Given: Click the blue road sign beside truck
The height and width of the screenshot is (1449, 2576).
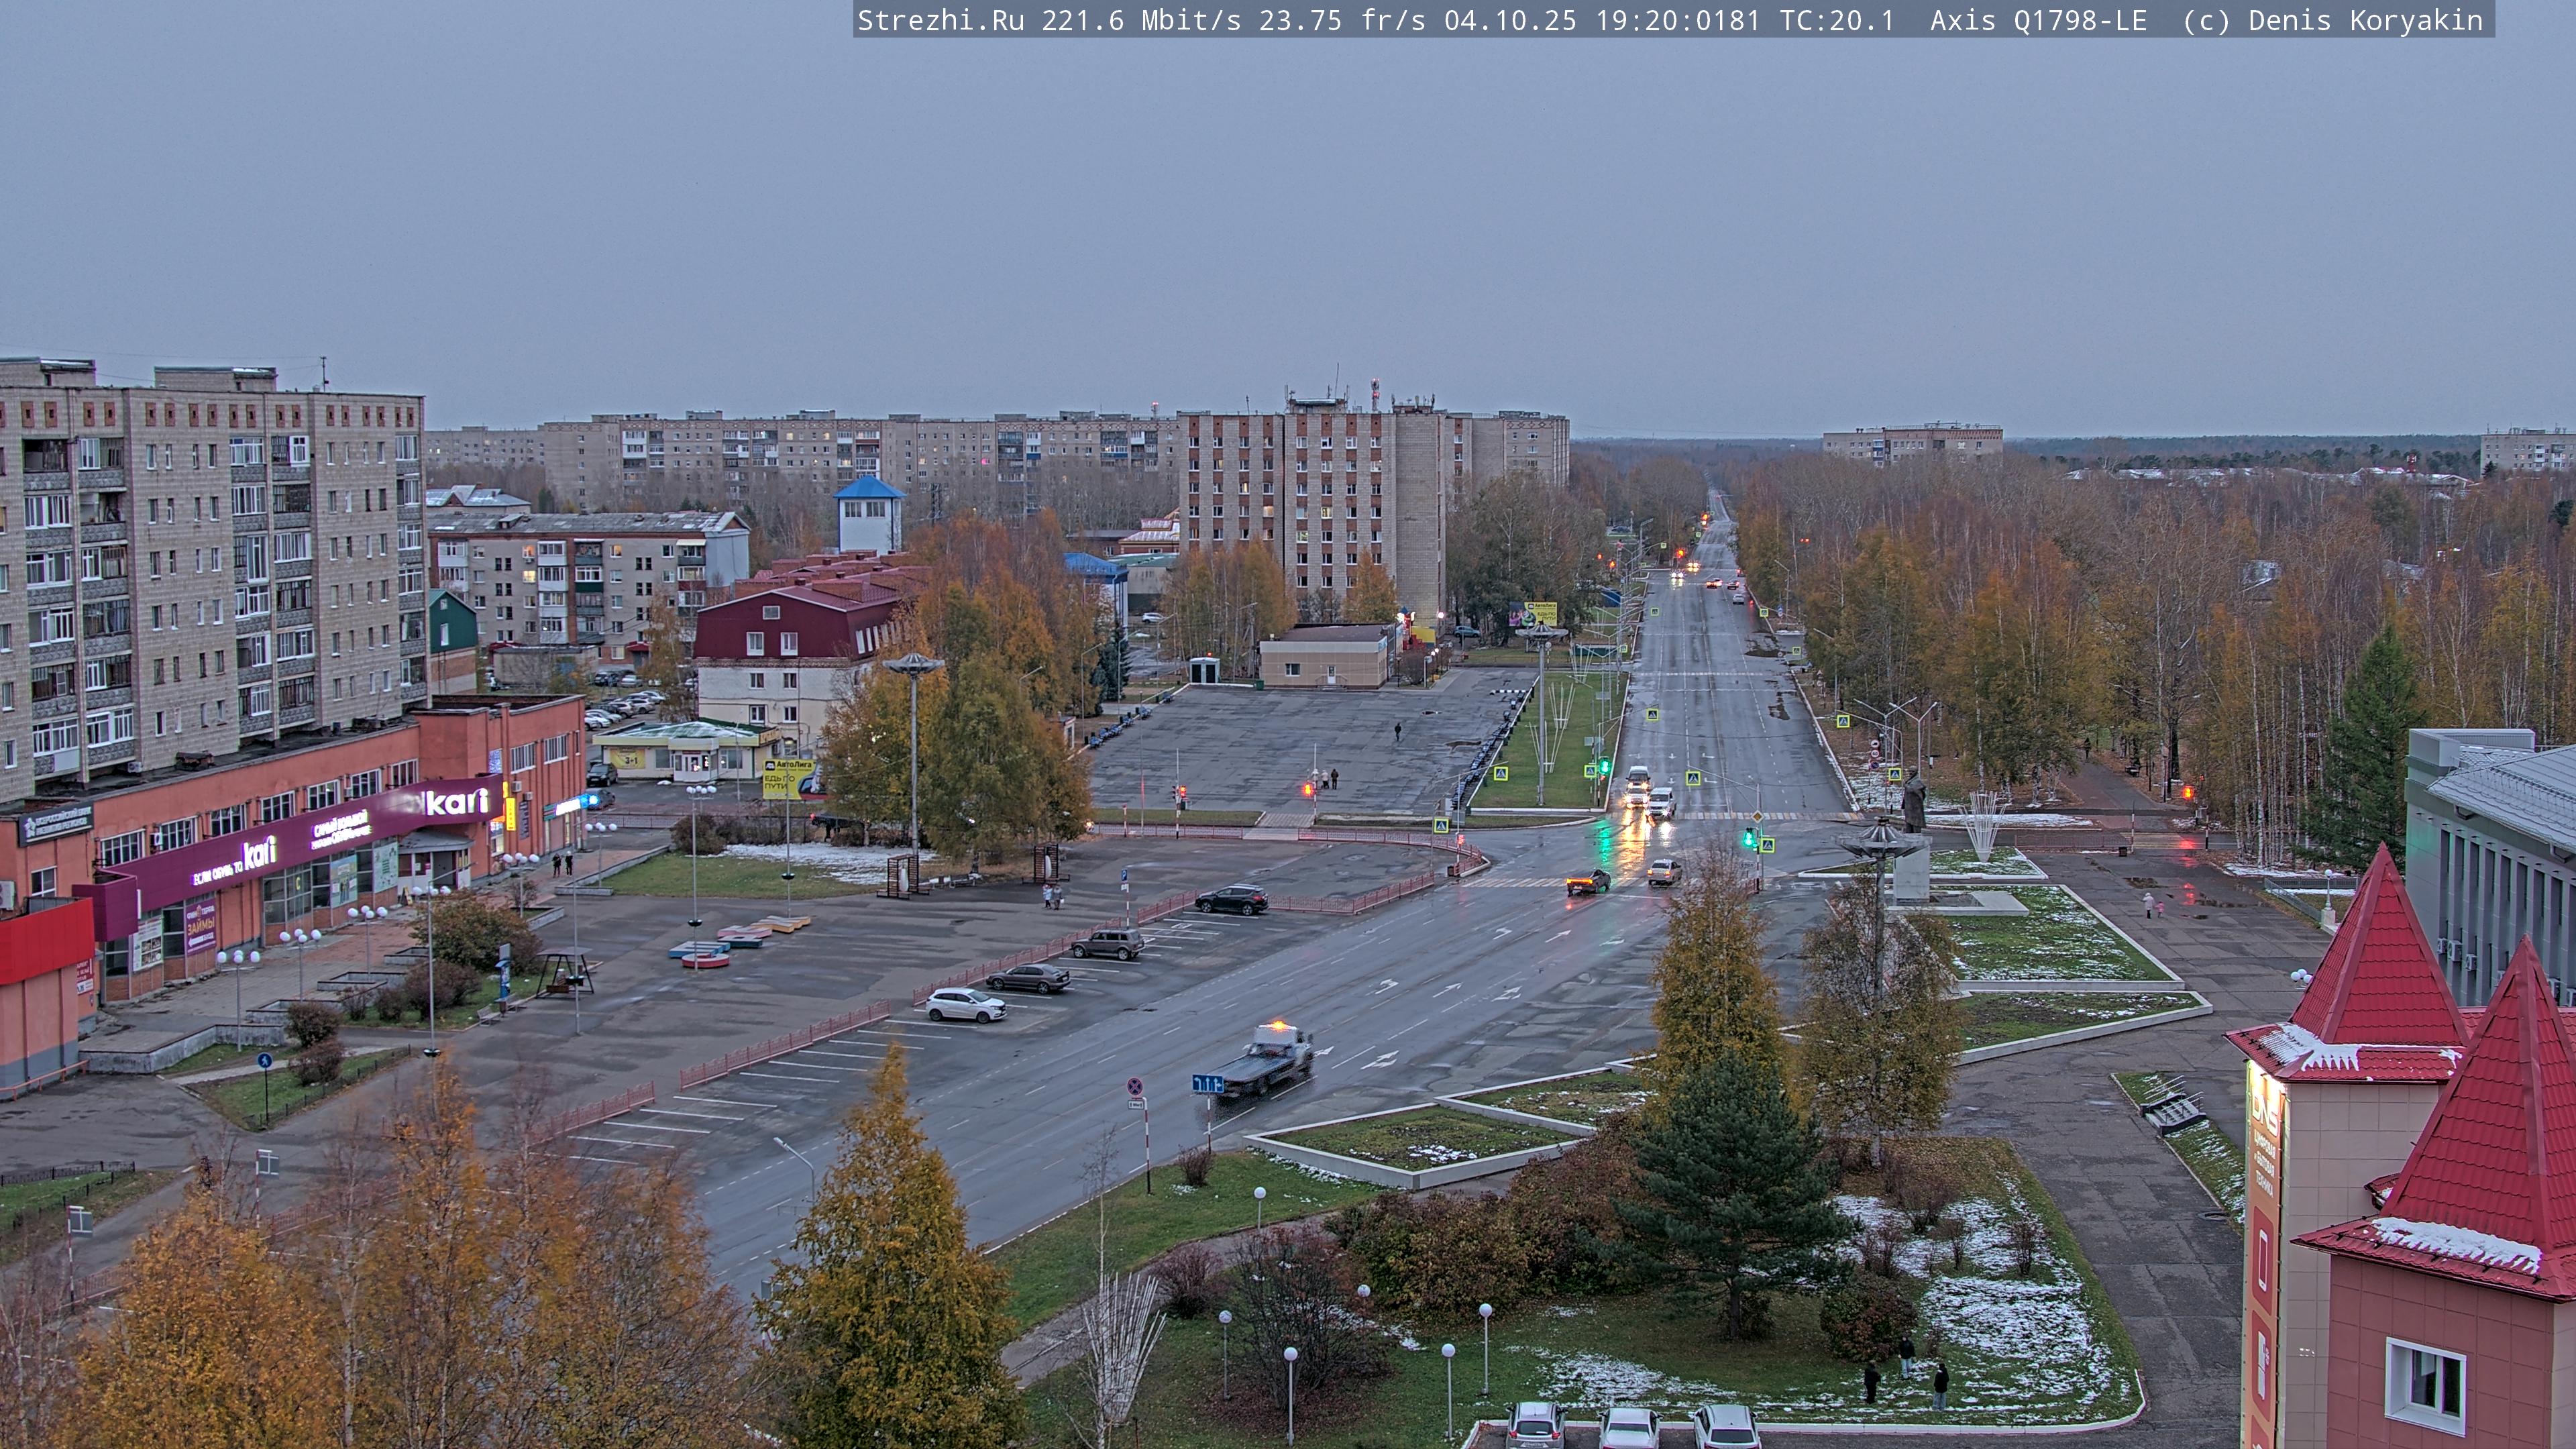Looking at the screenshot, I should (1207, 1083).
